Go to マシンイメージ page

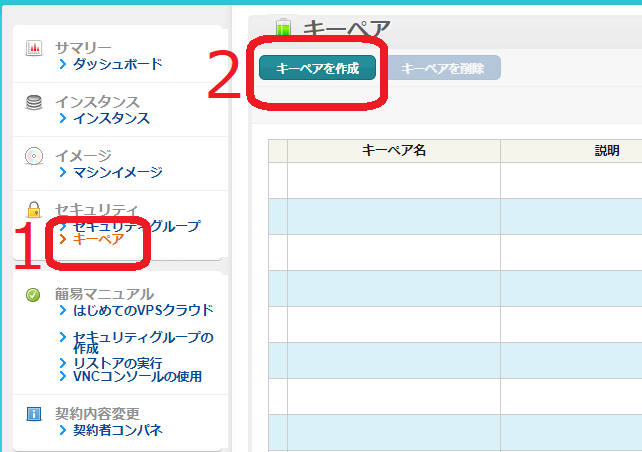[117, 172]
